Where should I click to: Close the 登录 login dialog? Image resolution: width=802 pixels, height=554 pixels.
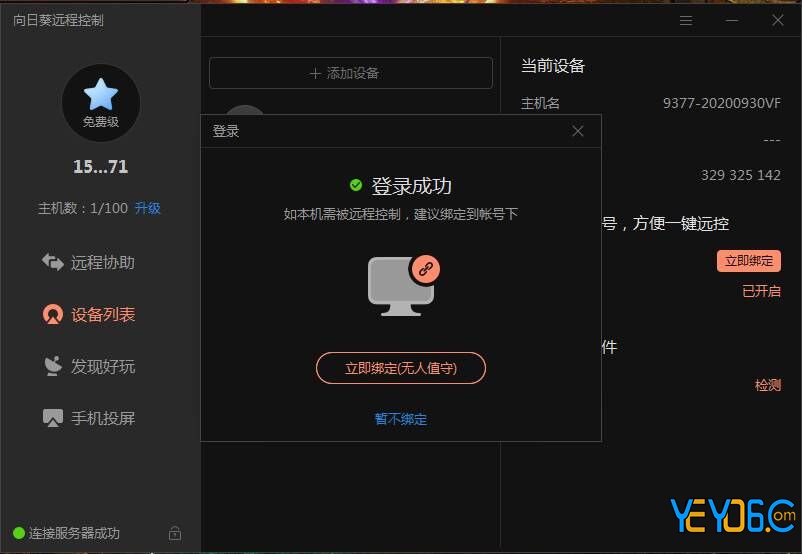(578, 131)
